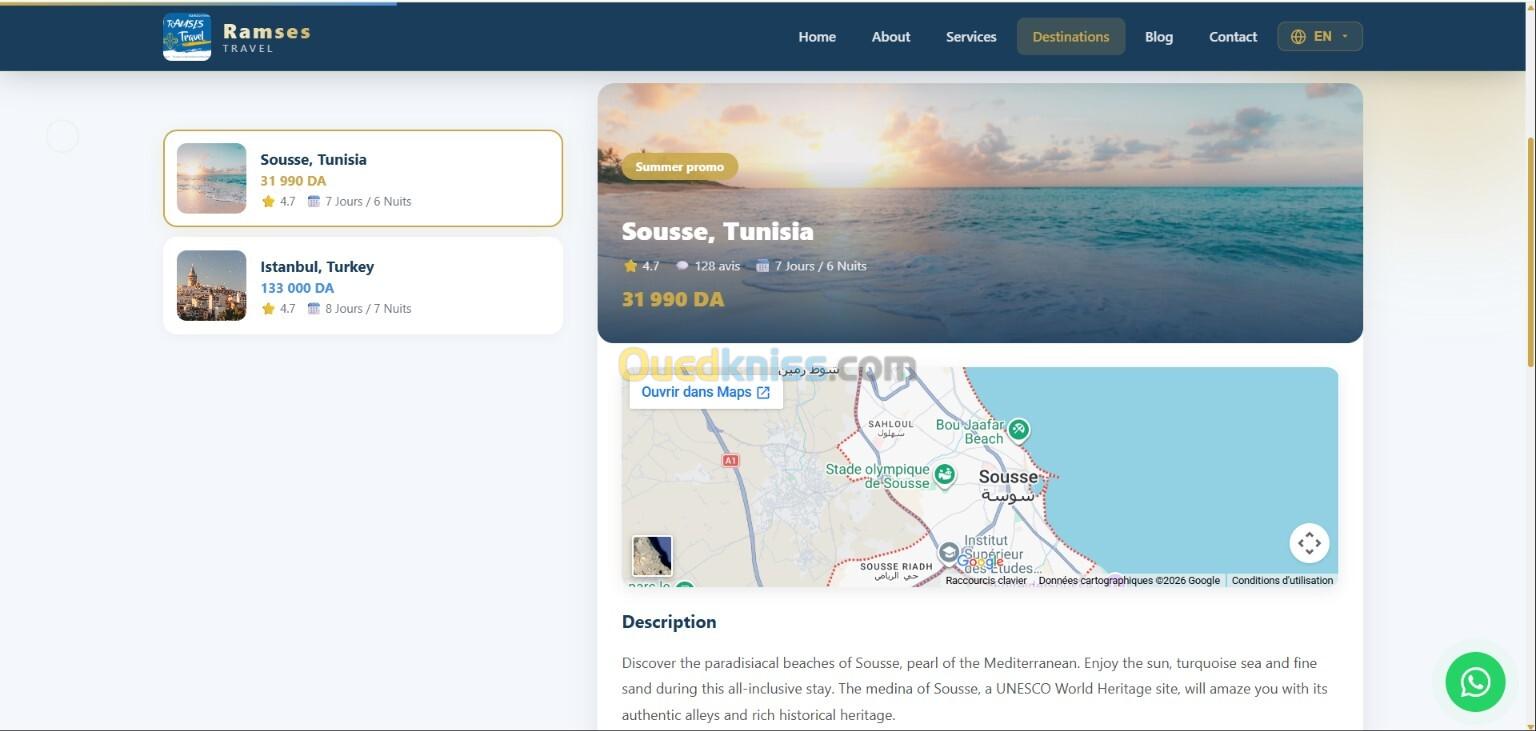The height and width of the screenshot is (731, 1536).
Task: Open the Services menu item
Action: [x=971, y=37]
